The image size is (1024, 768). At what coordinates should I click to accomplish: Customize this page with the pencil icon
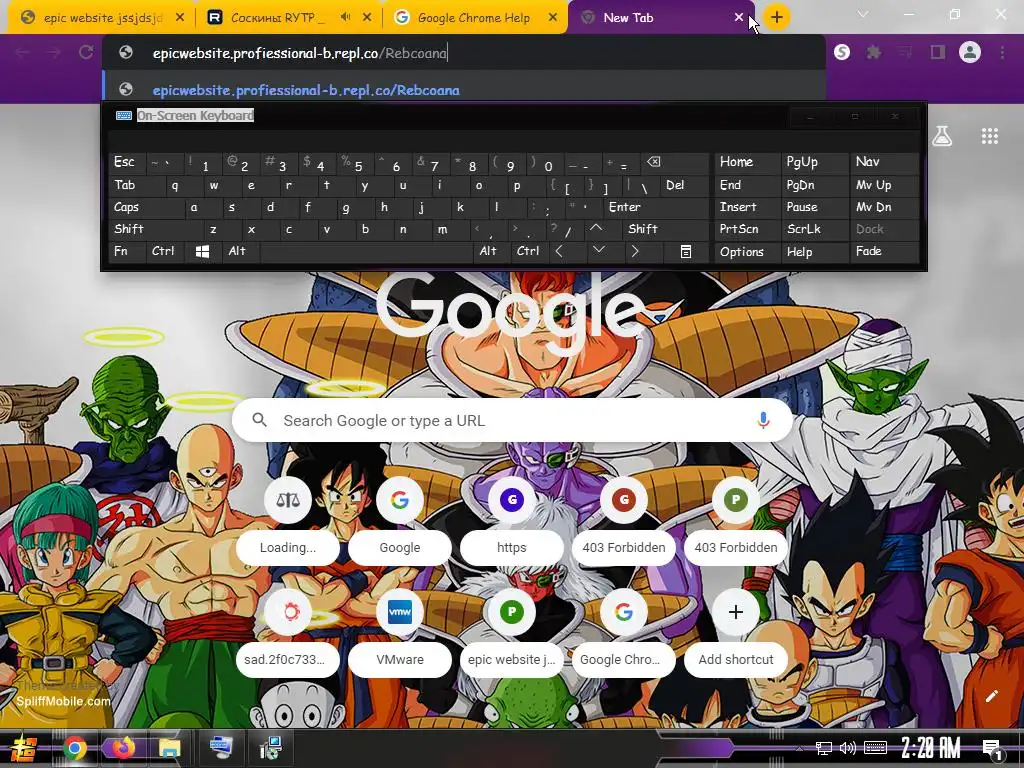[991, 696]
